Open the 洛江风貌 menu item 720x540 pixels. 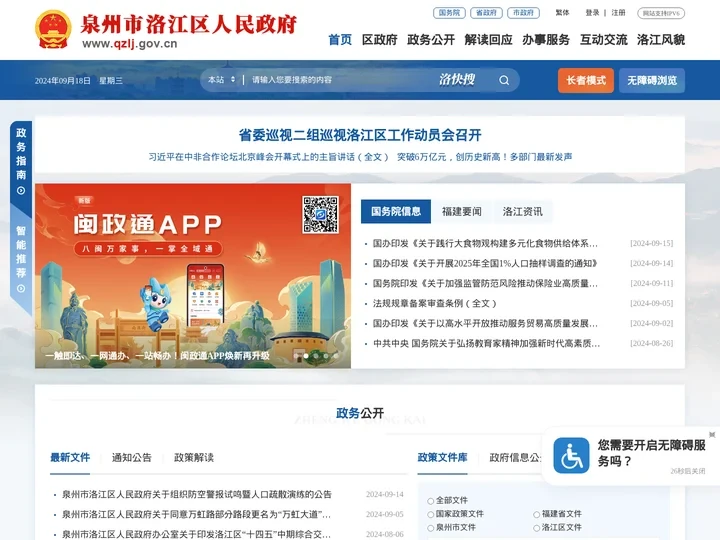coord(661,40)
